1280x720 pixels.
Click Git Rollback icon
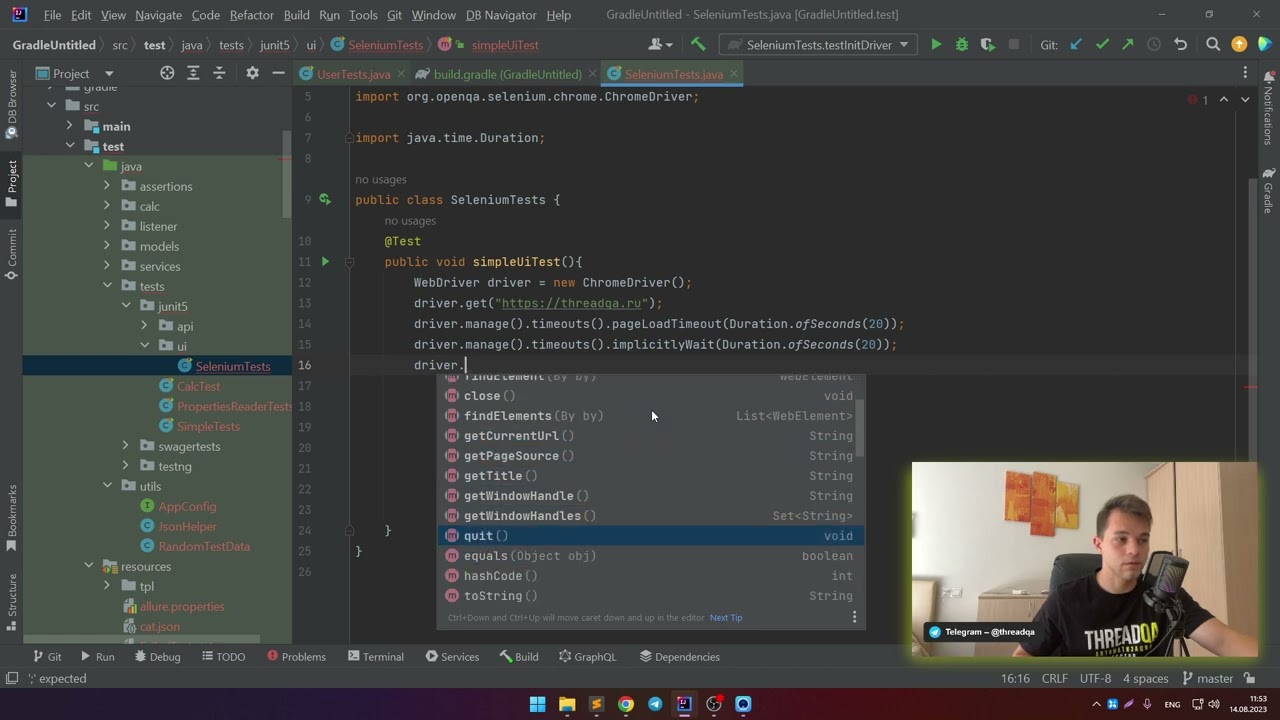click(1180, 45)
